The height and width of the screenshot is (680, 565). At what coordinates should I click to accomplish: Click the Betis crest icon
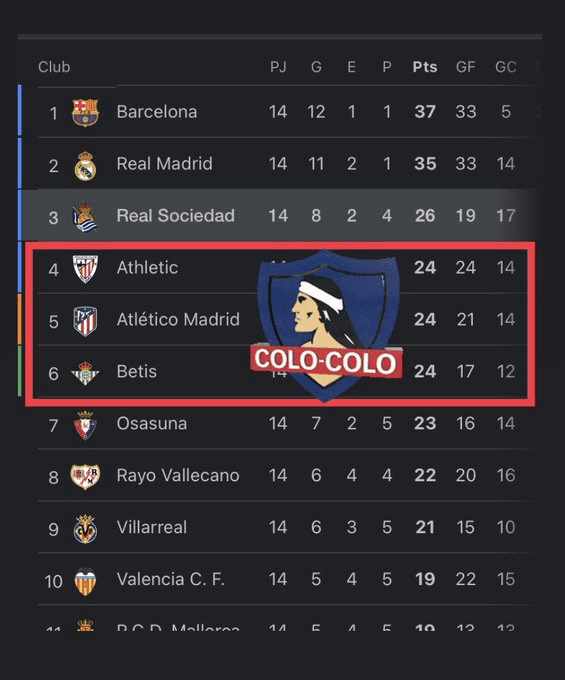tap(85, 373)
